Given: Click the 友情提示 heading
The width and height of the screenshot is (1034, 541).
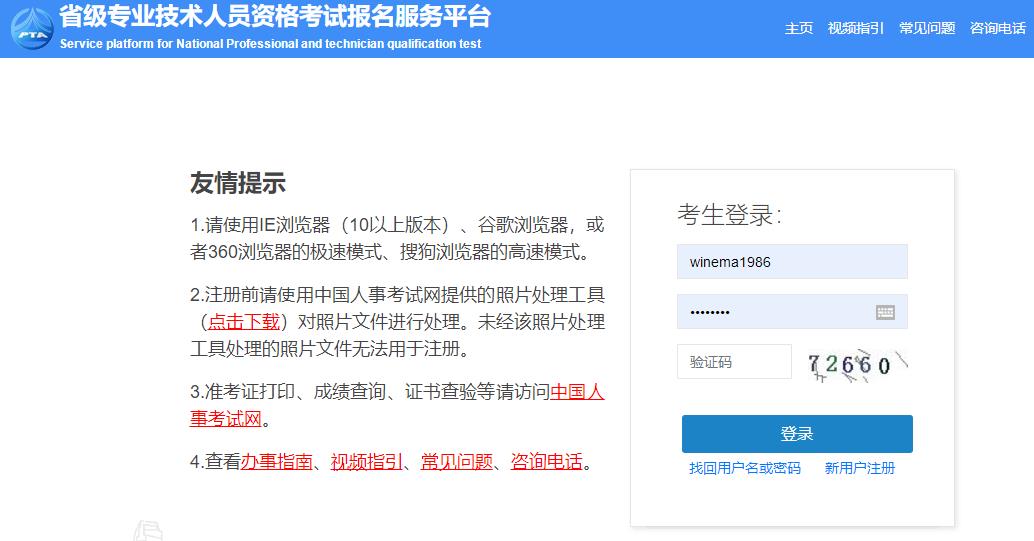Looking at the screenshot, I should (238, 183).
